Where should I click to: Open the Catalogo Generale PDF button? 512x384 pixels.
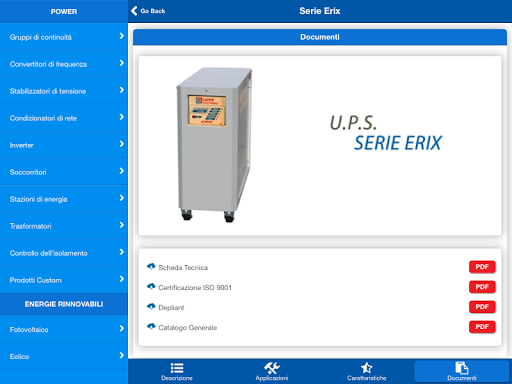(x=482, y=327)
